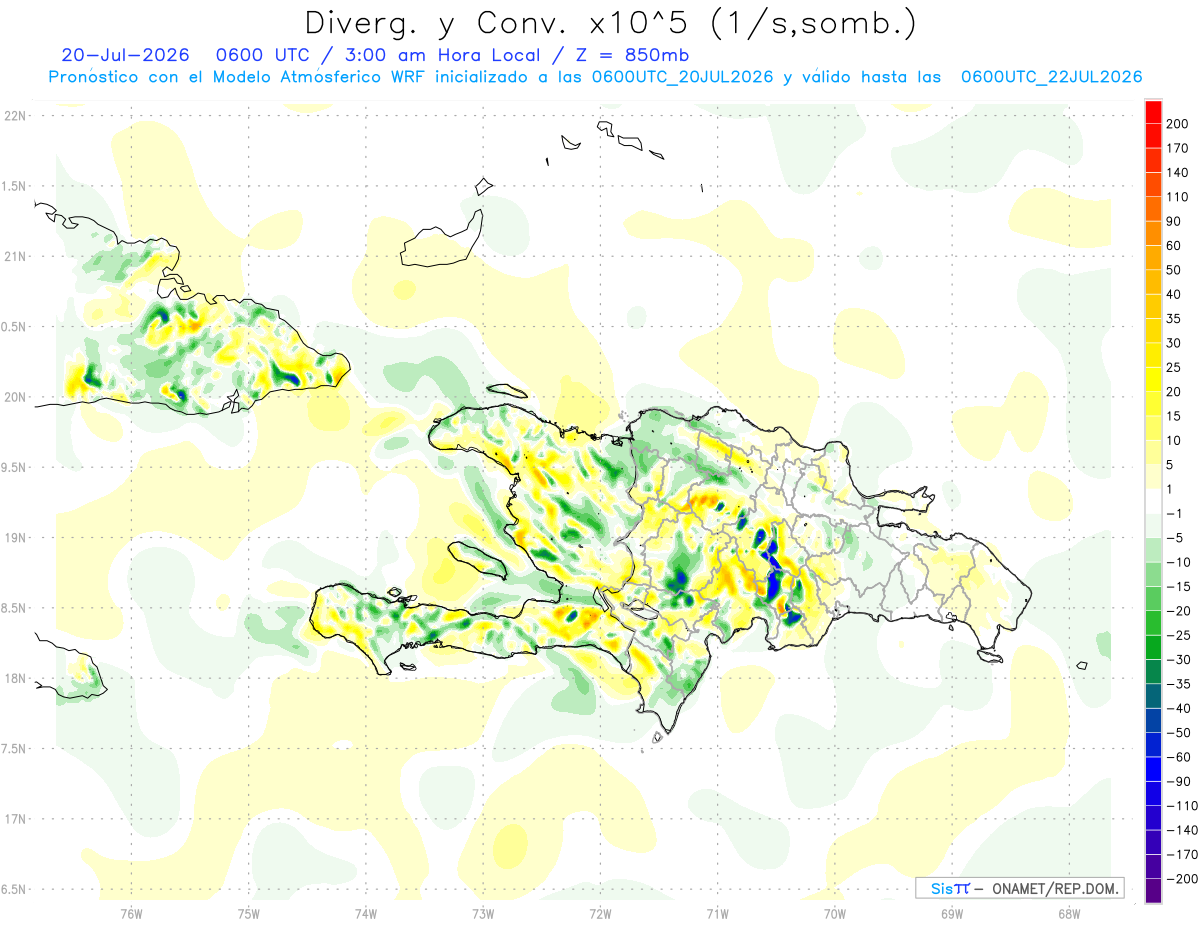1200x927 pixels.
Task: Click the '74W' longitude label
Action: point(365,912)
